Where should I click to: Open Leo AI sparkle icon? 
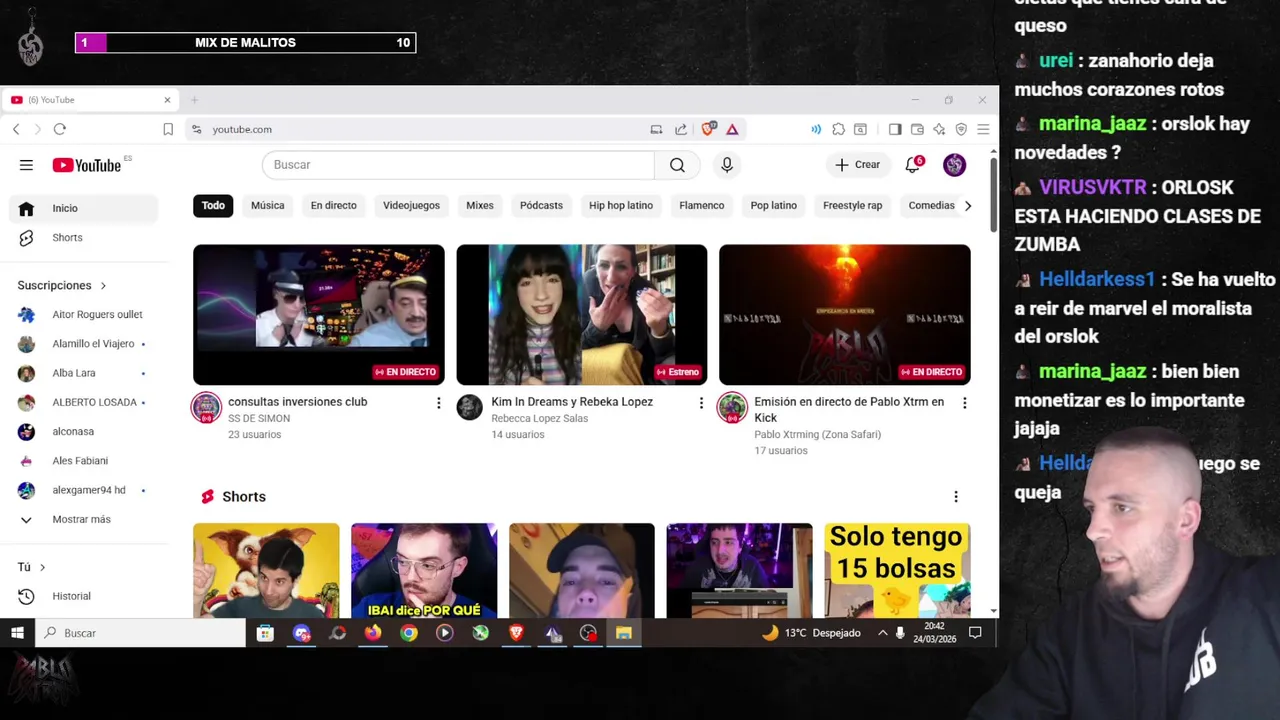[x=939, y=129]
